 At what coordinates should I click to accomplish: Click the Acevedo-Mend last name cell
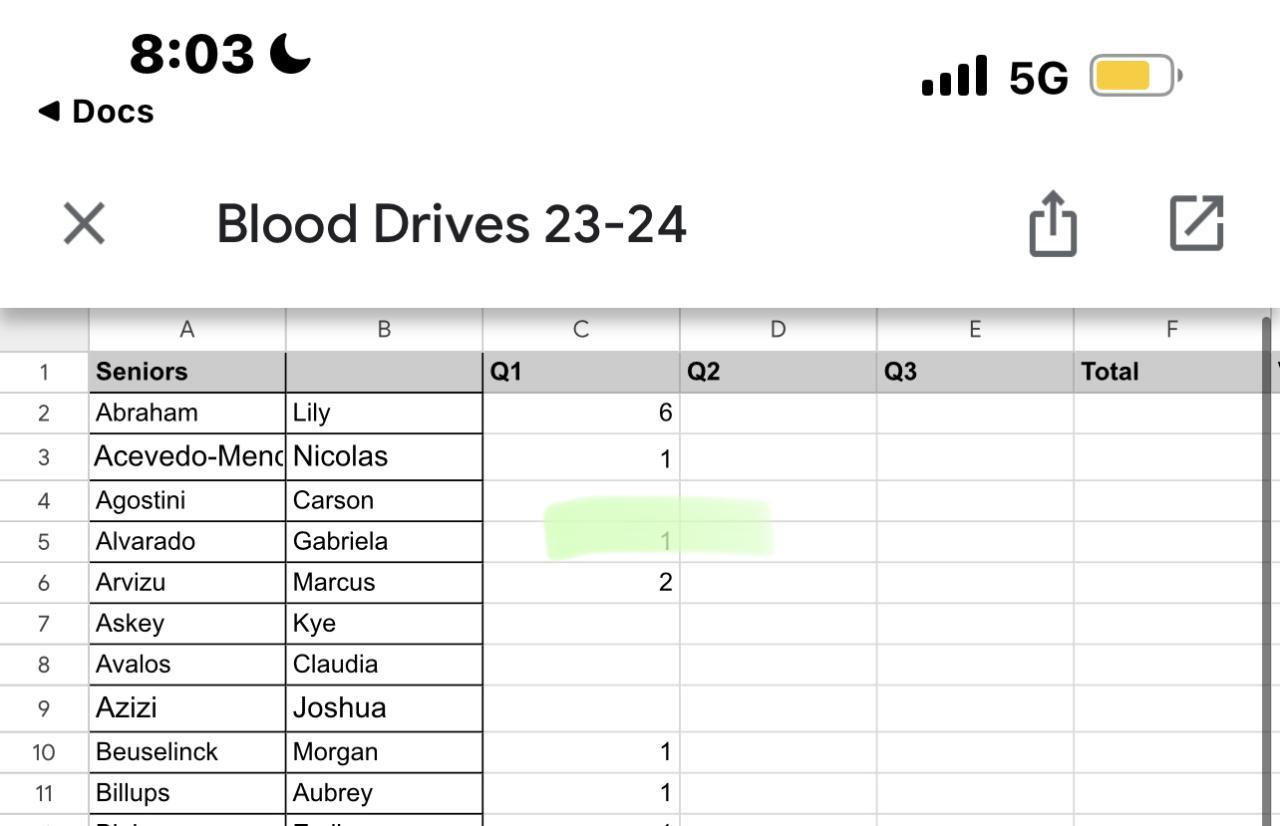coord(186,457)
